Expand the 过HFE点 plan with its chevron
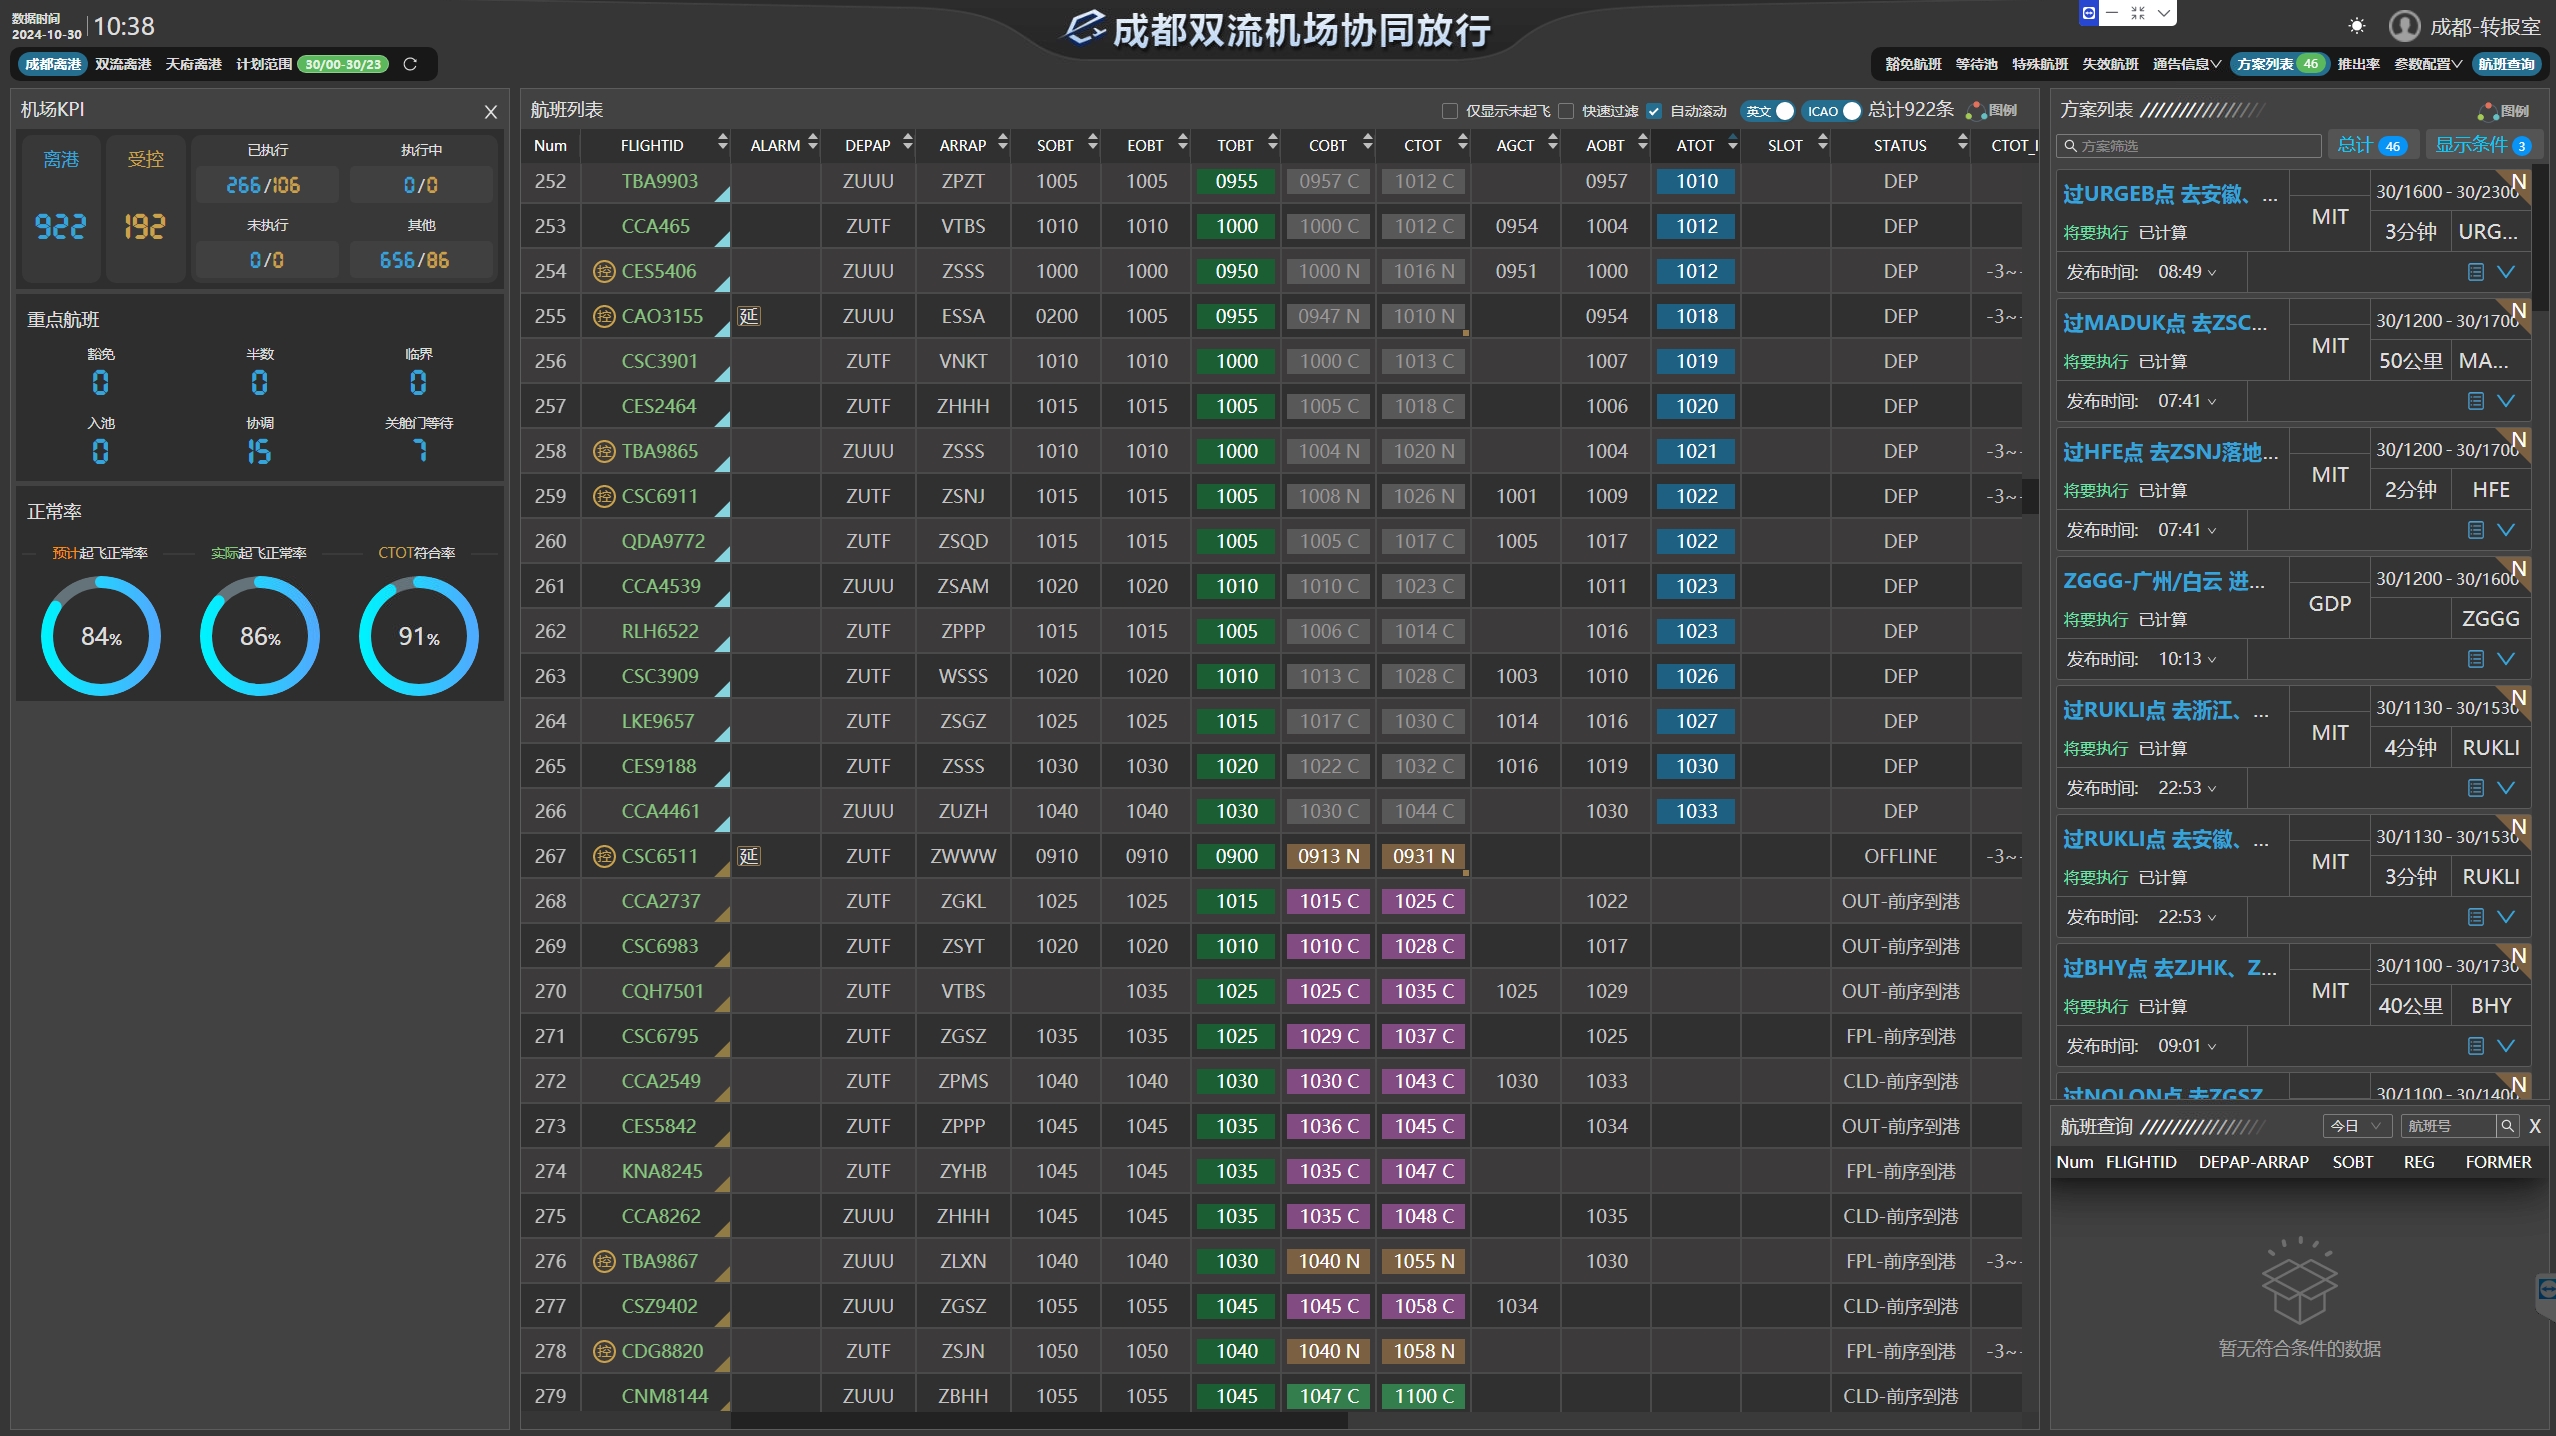 [x=2506, y=530]
